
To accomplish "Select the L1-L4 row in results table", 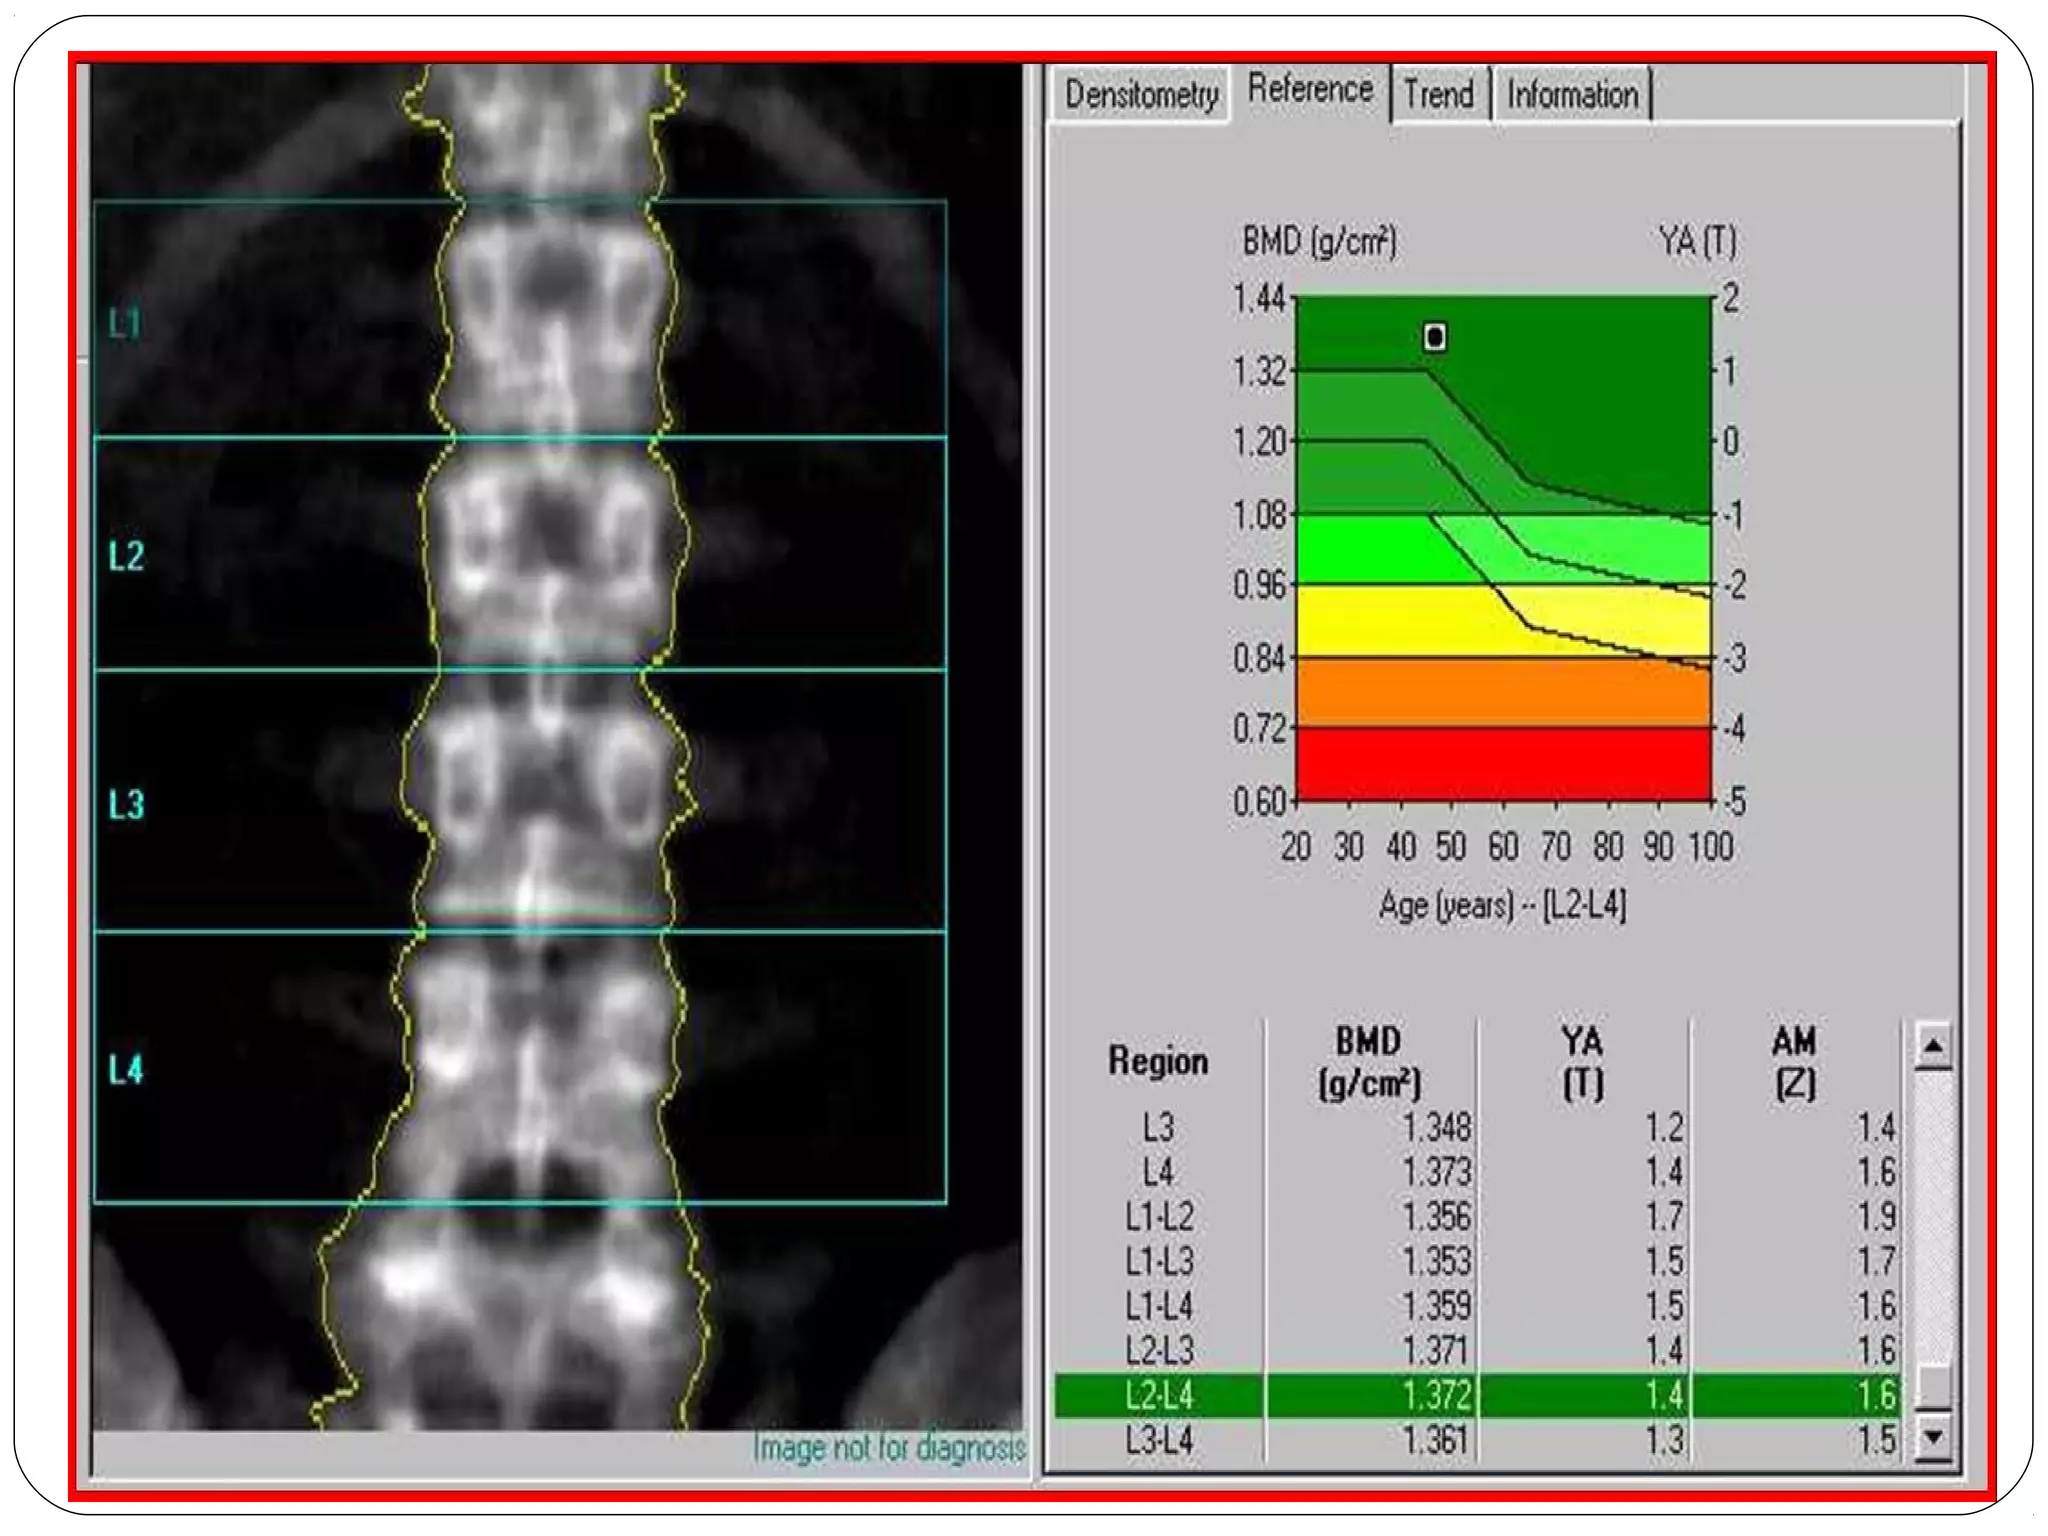I will pyautogui.click(x=1158, y=1306).
